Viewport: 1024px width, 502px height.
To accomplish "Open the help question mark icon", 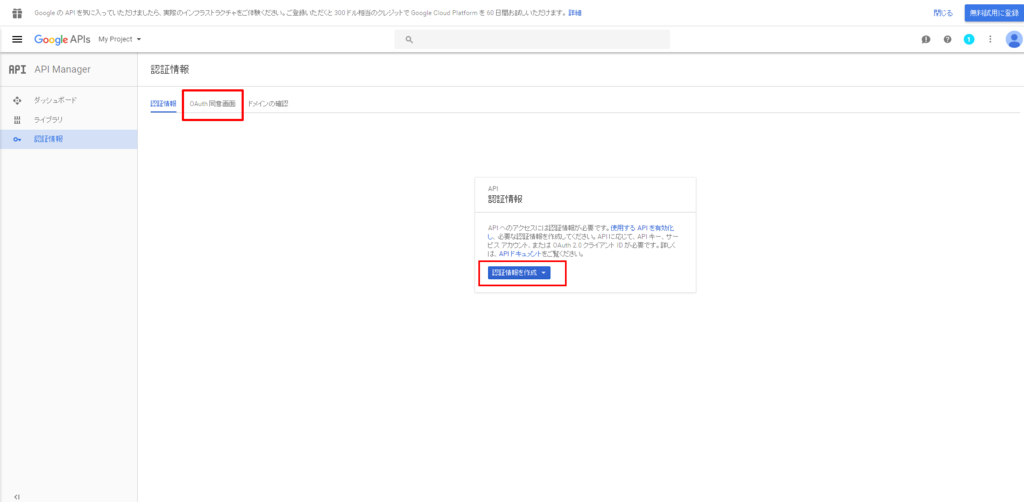I will pyautogui.click(x=947, y=39).
